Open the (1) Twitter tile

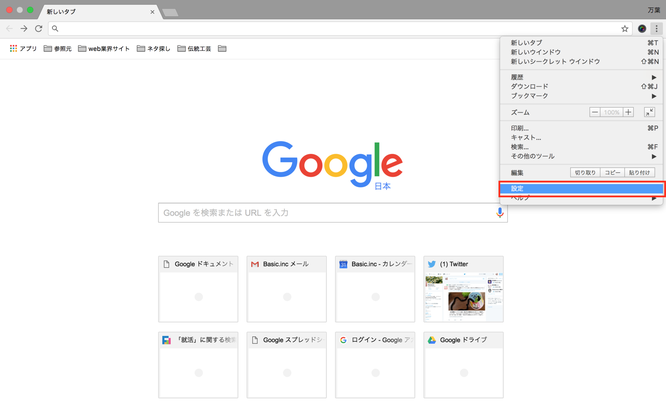coord(463,289)
